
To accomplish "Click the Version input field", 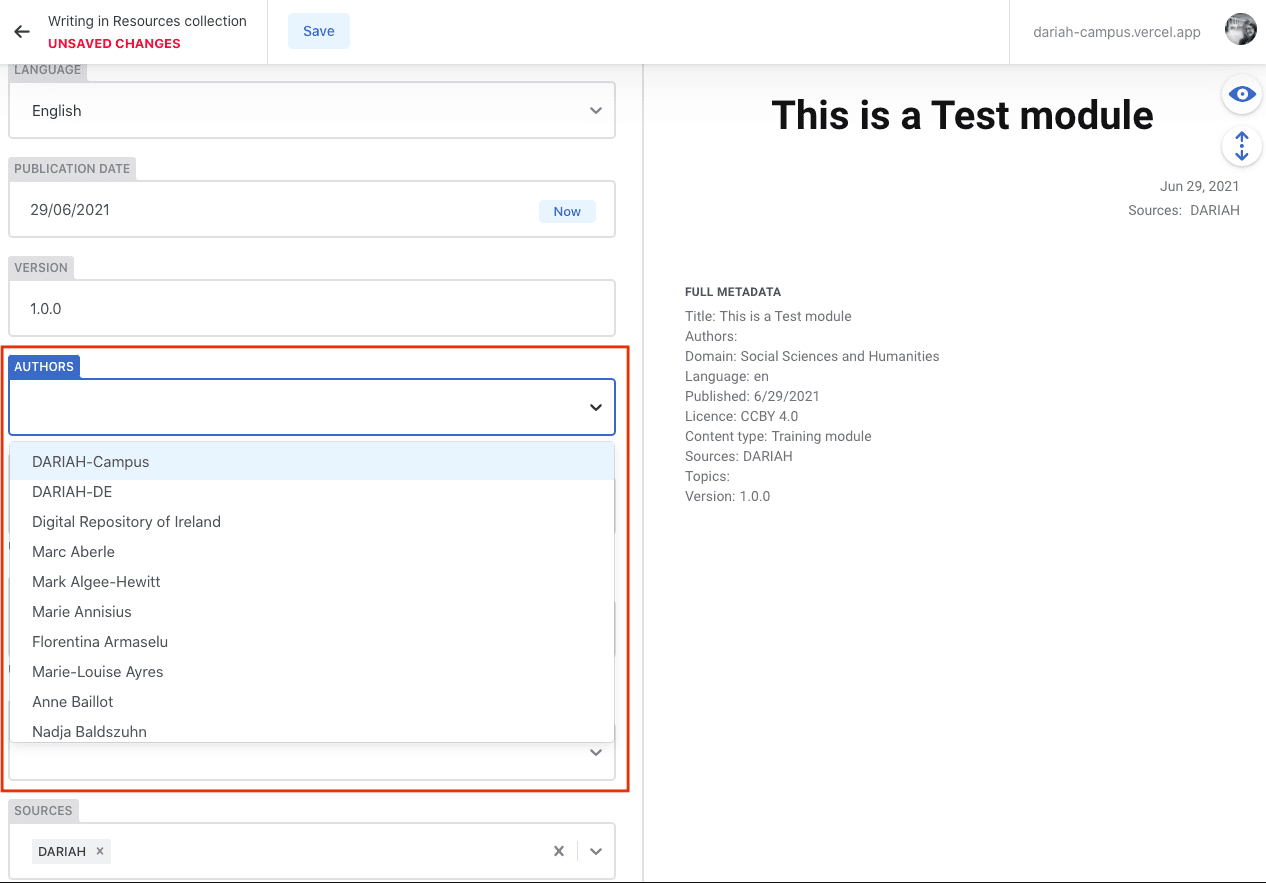I will [311, 309].
